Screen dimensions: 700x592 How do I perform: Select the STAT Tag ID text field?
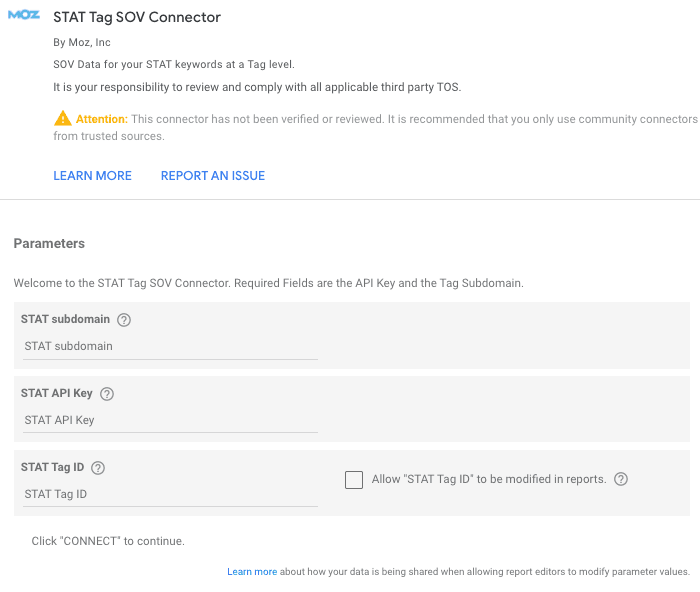point(169,494)
